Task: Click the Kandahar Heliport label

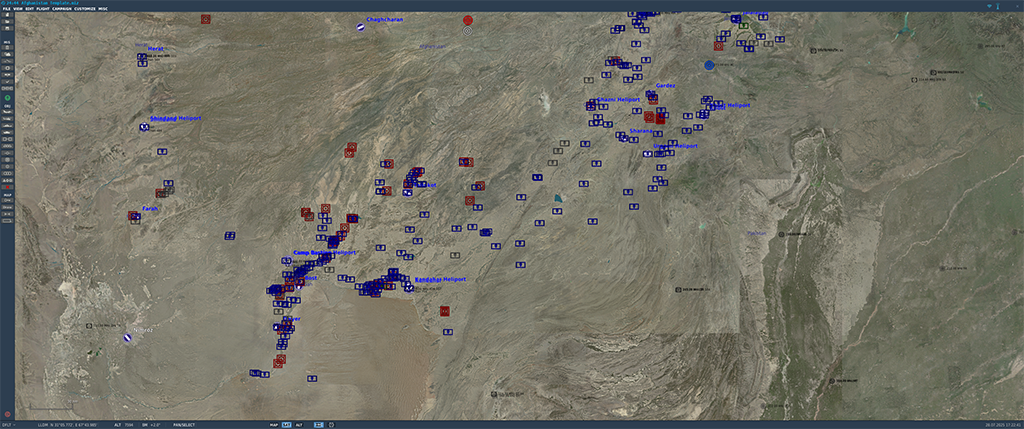Action: (x=440, y=278)
